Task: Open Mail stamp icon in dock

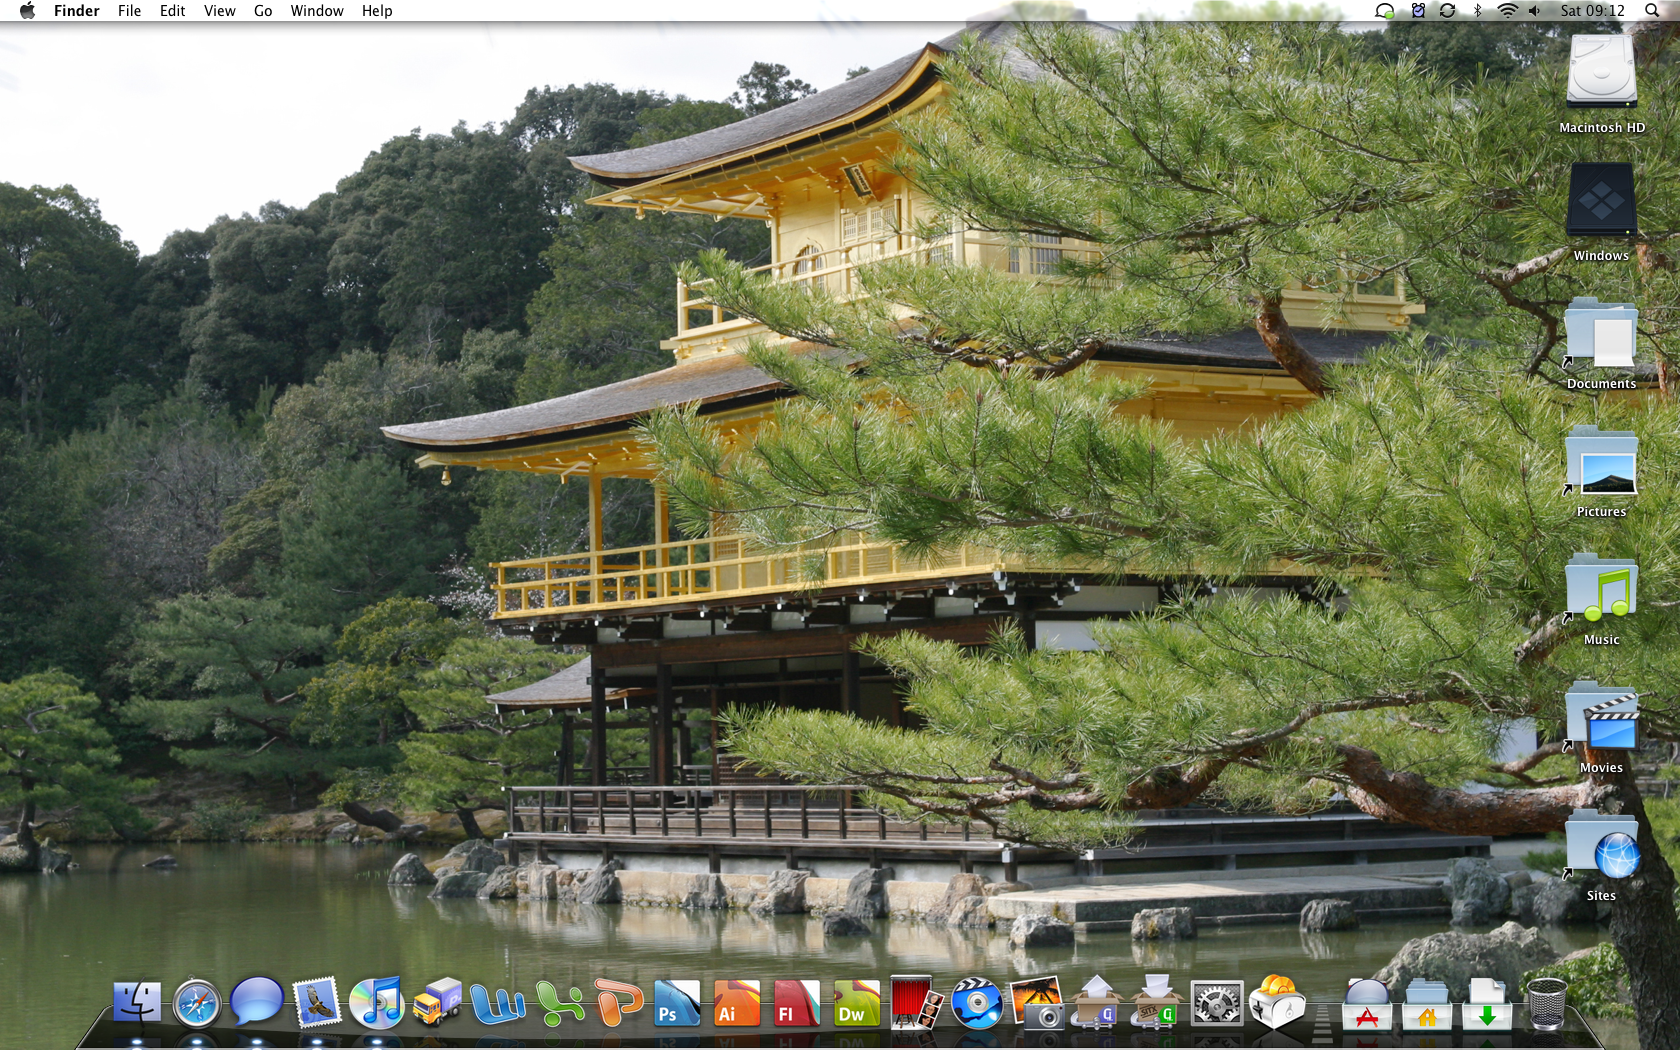Action: coord(317,1002)
